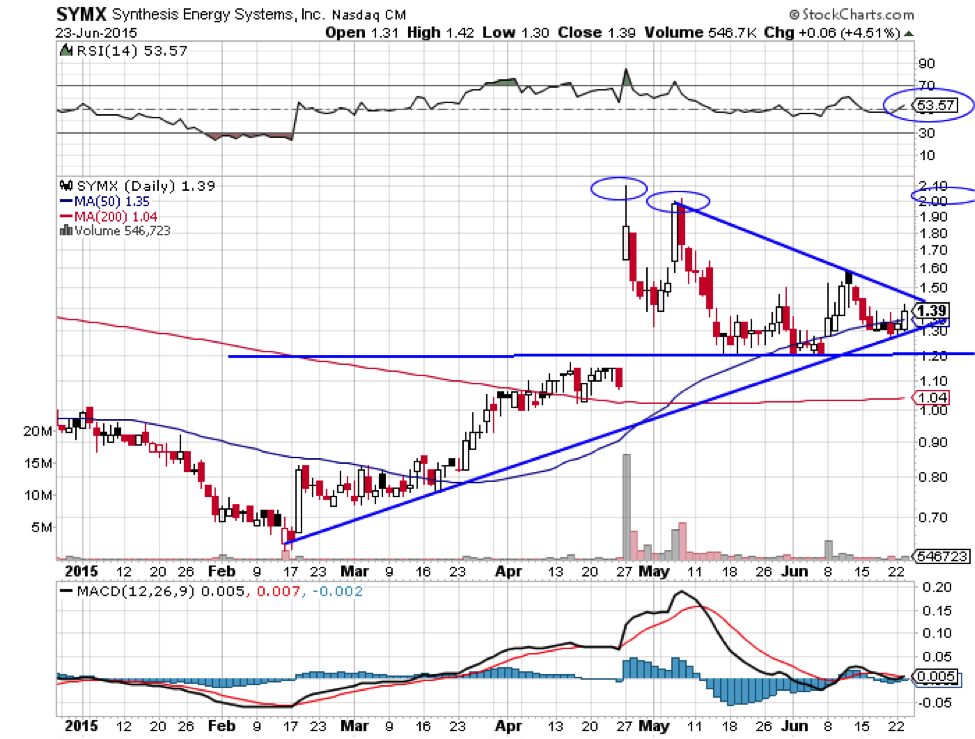Click the candlestick icon beside SYMX (Daily)

pyautogui.click(x=66, y=185)
